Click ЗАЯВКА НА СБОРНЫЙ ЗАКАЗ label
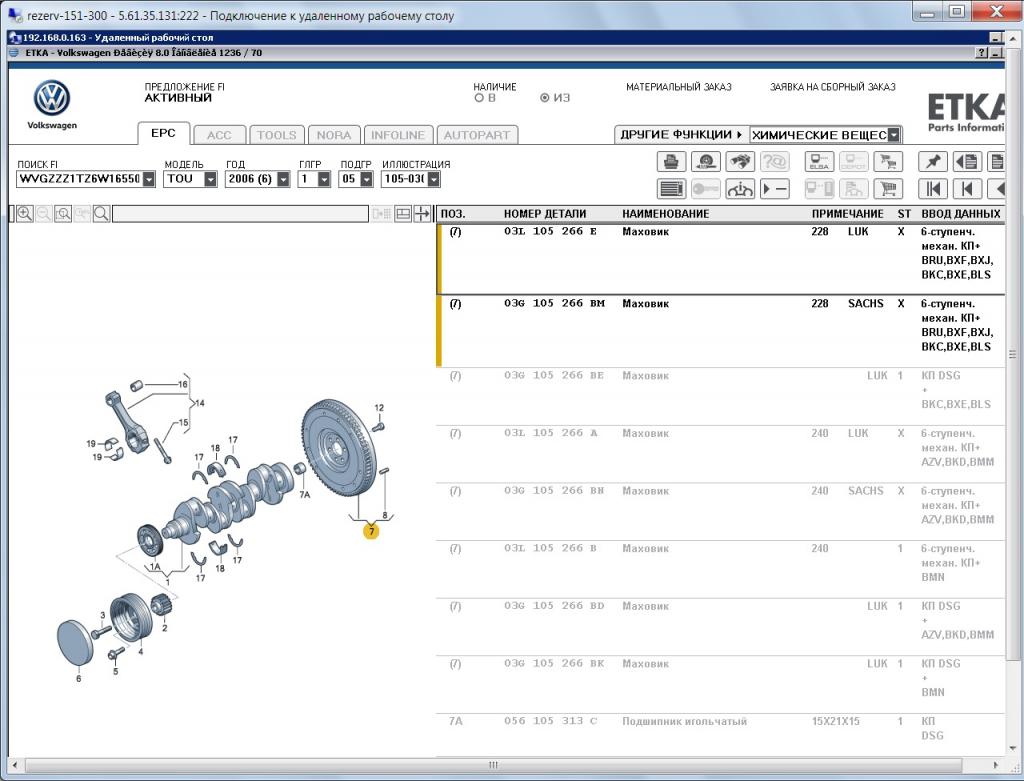This screenshot has height=781, width=1024. [833, 87]
